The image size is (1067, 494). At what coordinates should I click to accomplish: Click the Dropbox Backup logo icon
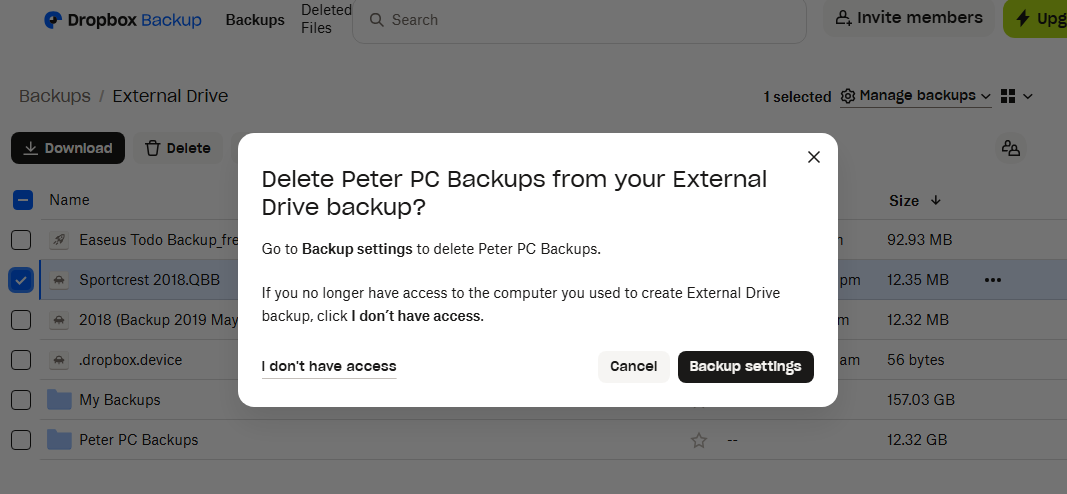(55, 20)
